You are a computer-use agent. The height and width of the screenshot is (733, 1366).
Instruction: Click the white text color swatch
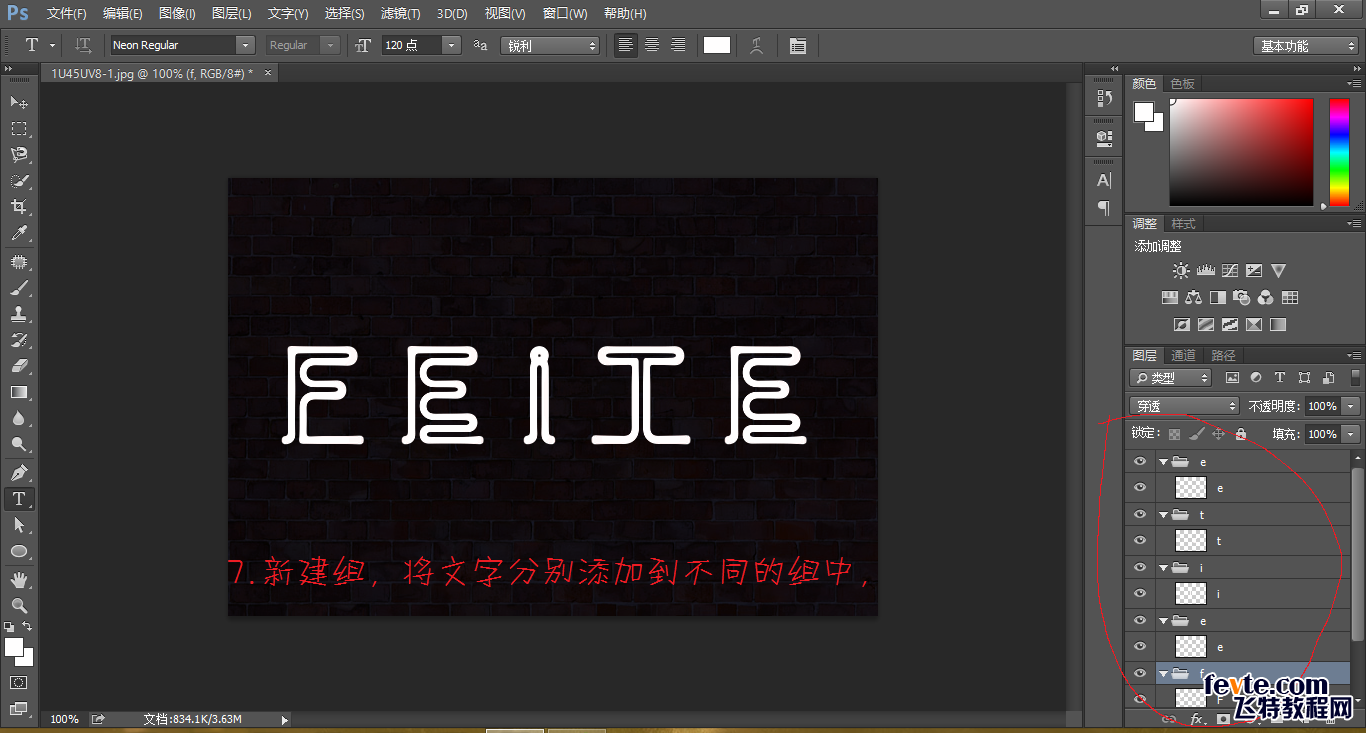tap(716, 45)
